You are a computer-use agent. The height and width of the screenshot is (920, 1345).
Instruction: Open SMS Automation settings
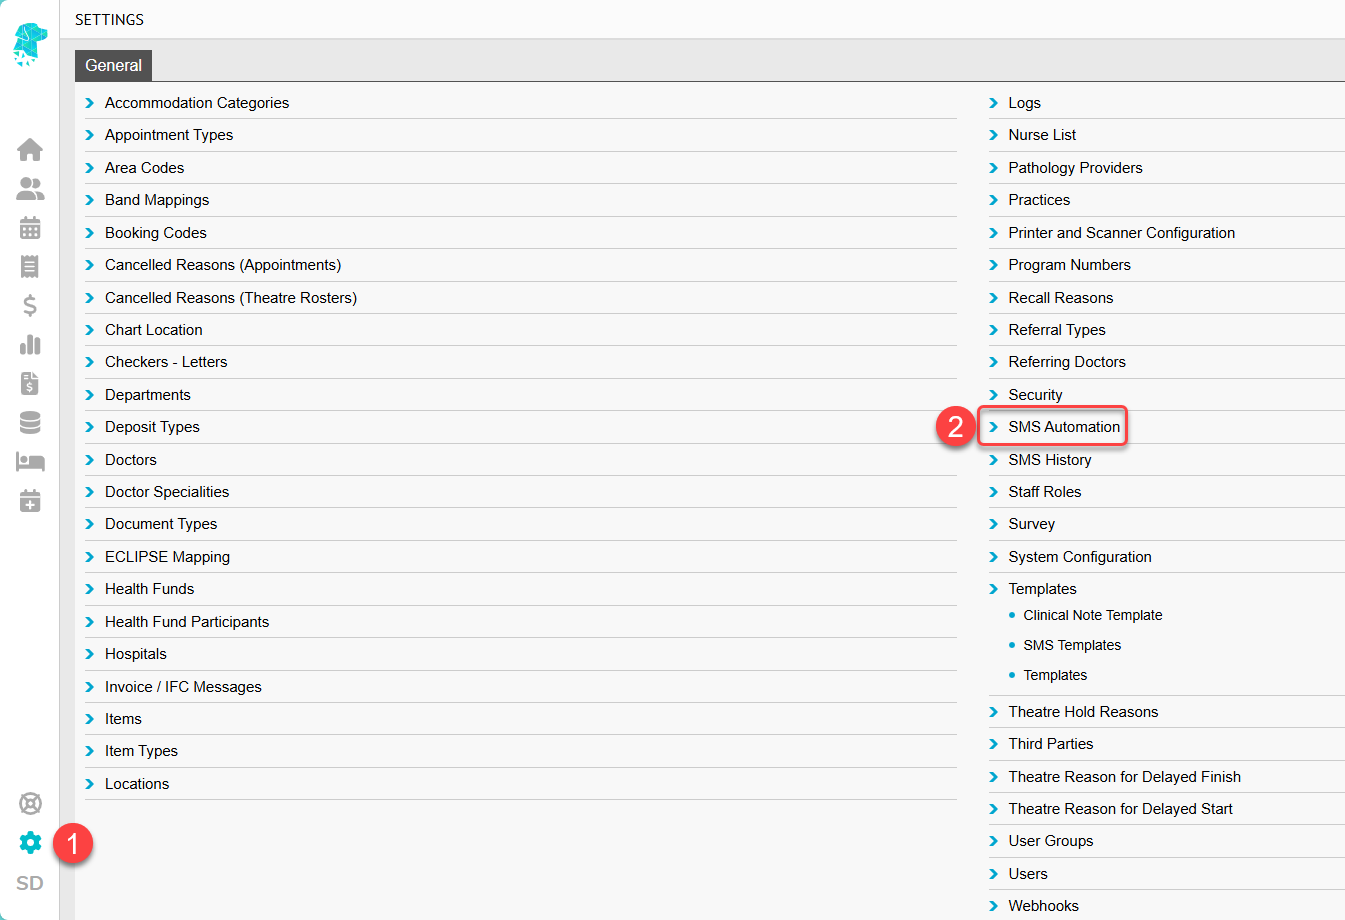[x=1064, y=427]
